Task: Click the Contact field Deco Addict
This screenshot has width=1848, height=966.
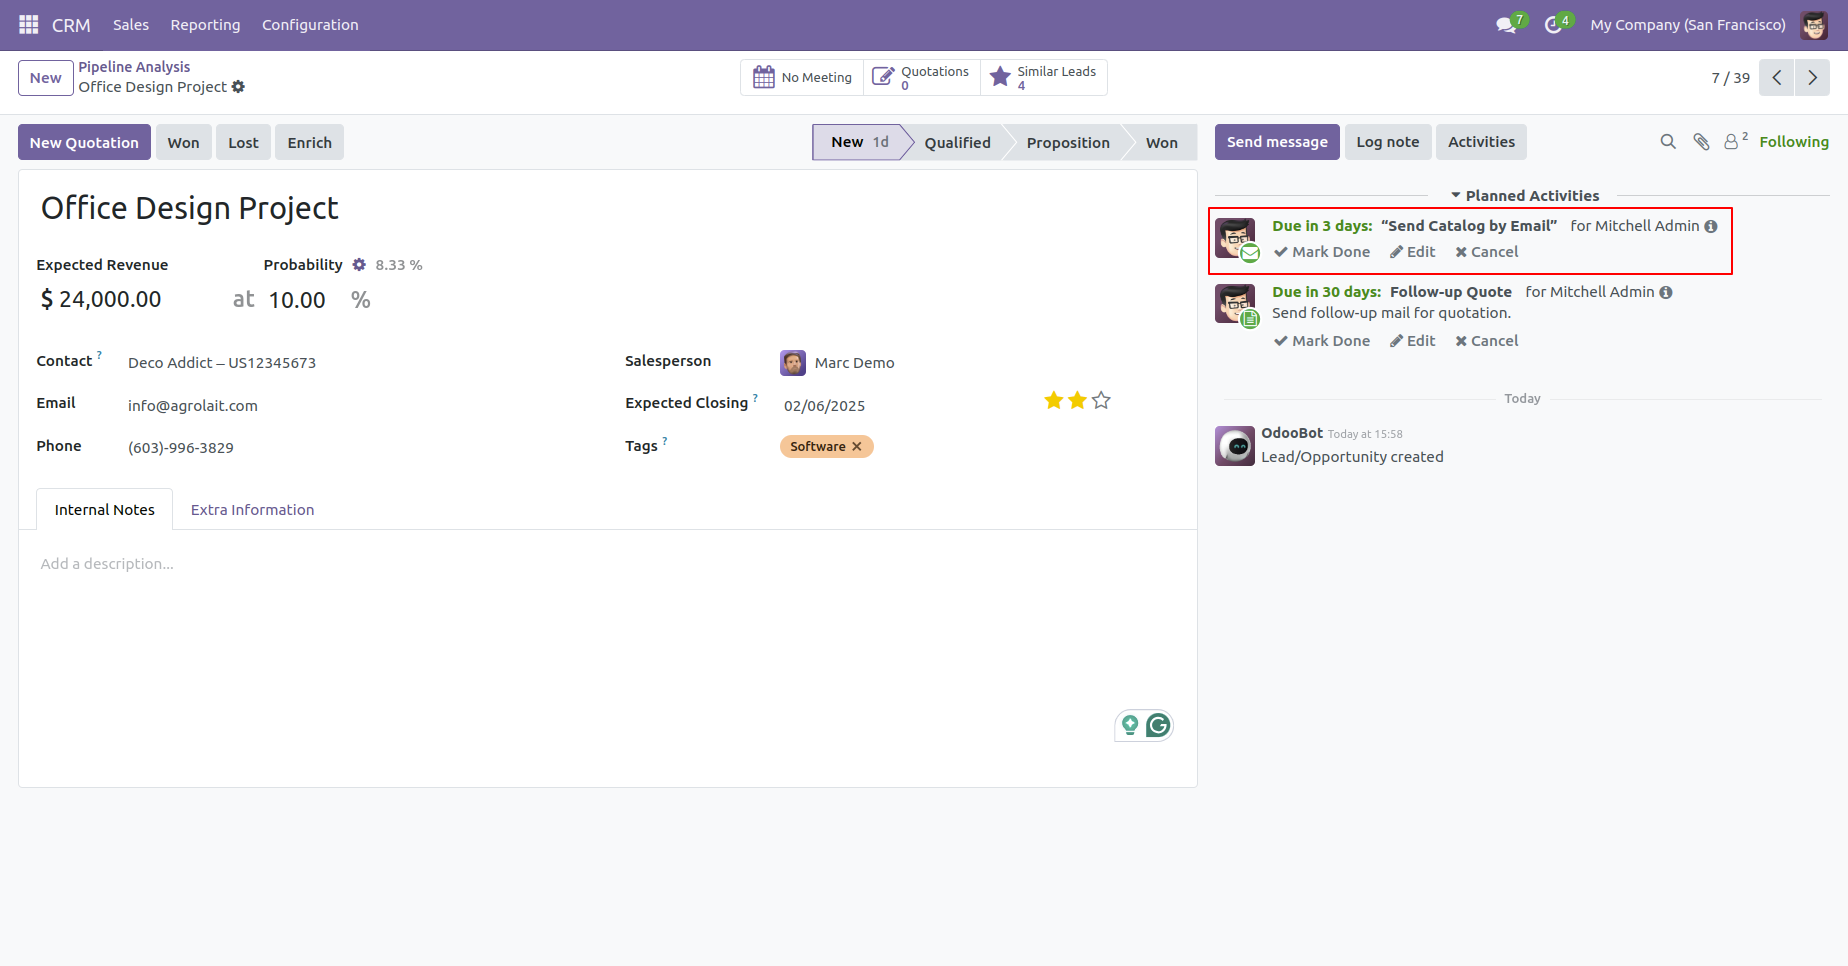Action: pyautogui.click(x=222, y=363)
